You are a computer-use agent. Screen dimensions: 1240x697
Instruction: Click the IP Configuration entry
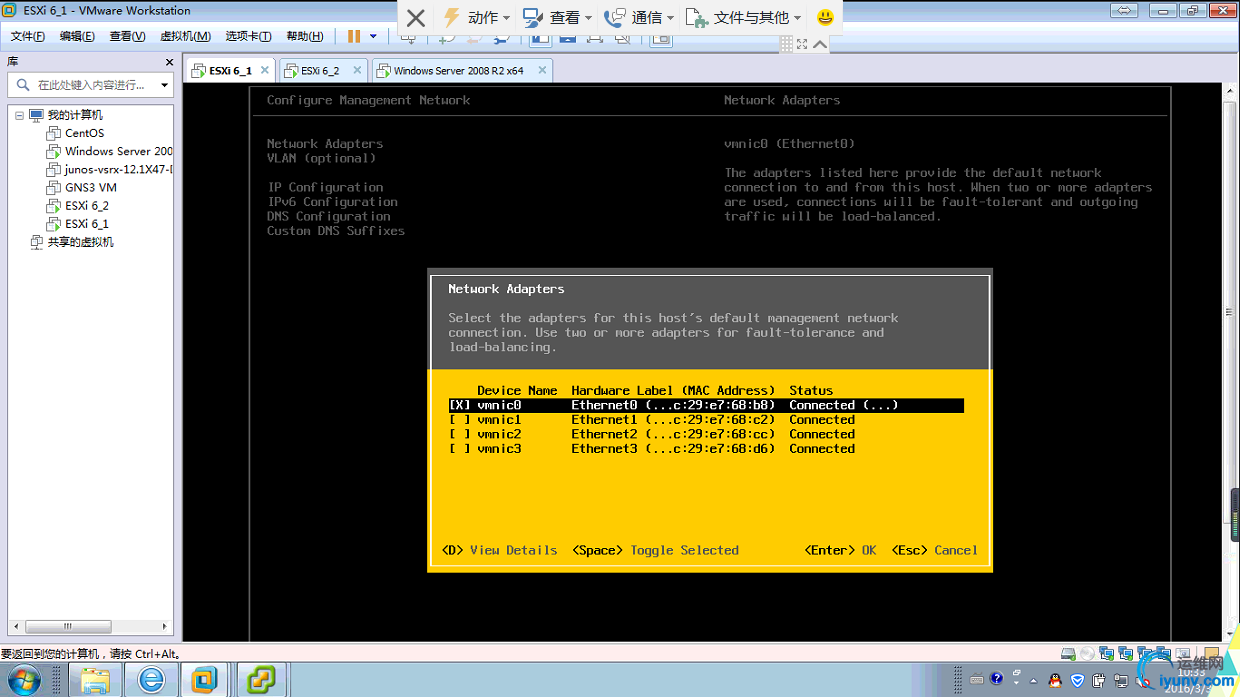point(325,187)
